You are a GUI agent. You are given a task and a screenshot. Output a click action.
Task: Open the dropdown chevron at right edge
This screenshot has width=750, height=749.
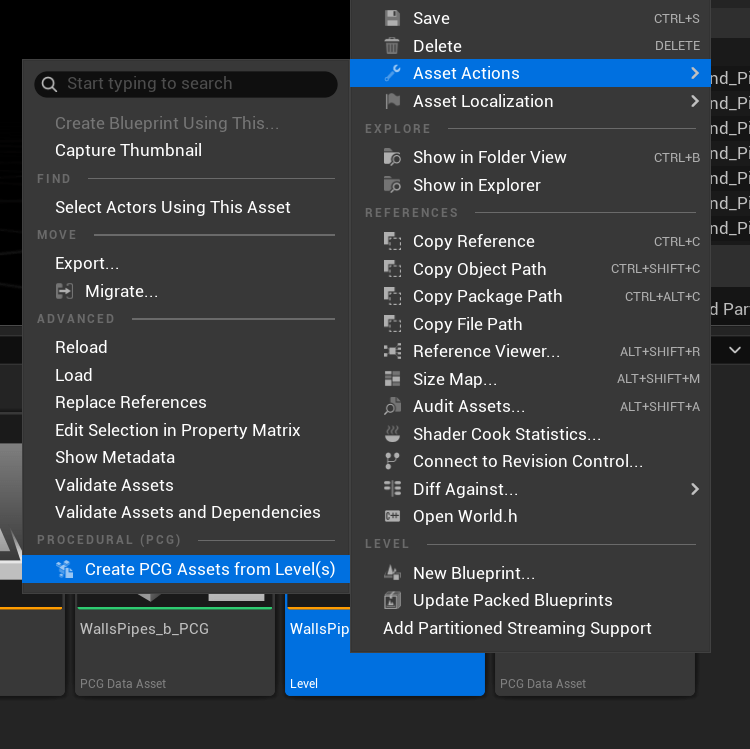coord(735,350)
